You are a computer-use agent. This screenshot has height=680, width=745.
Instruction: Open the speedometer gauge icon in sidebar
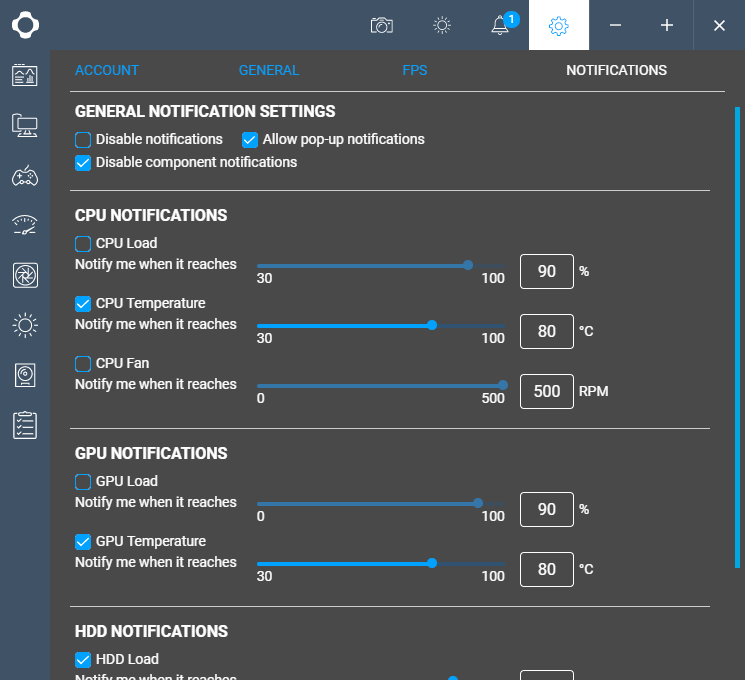[x=25, y=225]
